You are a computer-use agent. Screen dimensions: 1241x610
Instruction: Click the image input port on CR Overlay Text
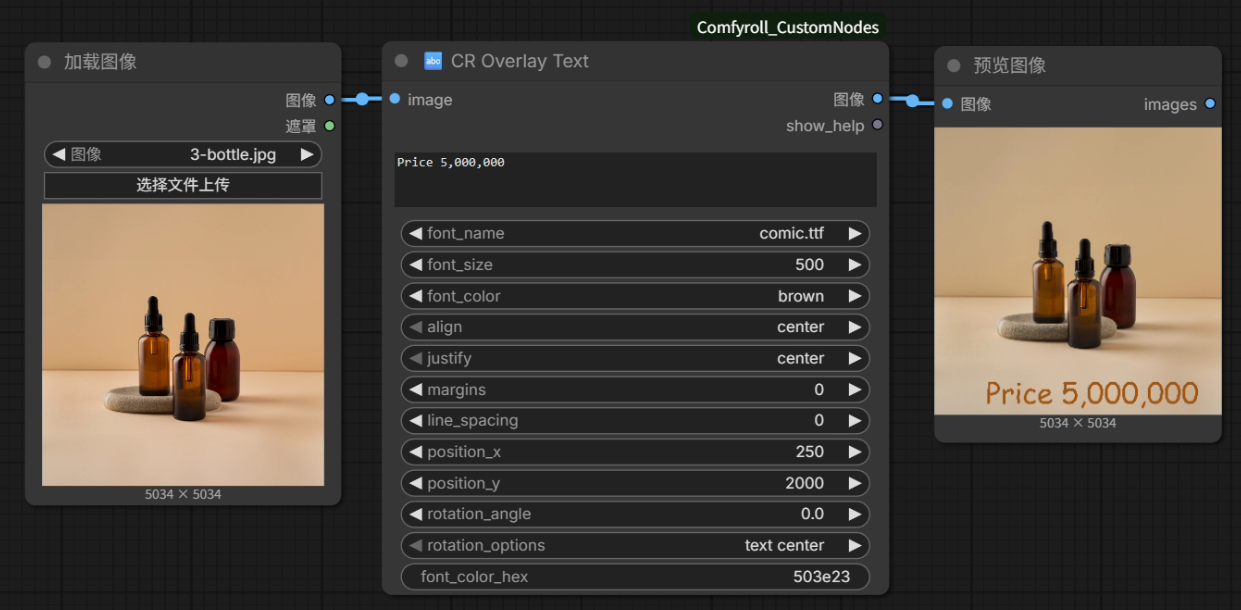point(395,99)
